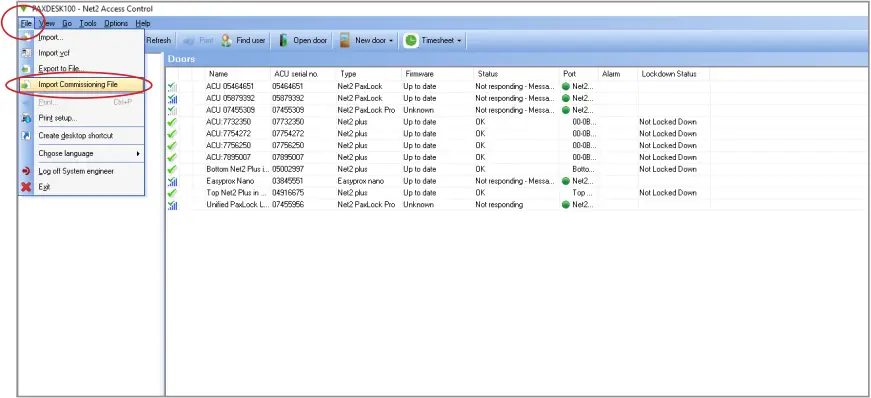Click the green check icon for ACU:7756250
Viewport: 871px width, 398px height.
click(172, 145)
